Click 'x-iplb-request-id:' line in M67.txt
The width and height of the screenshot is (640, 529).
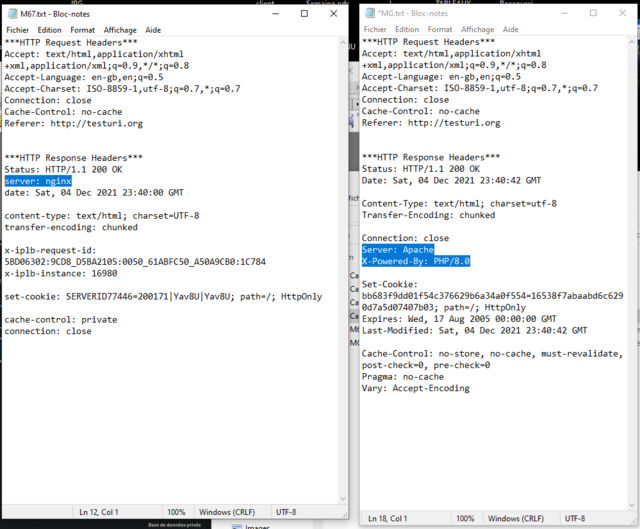(x=50, y=250)
